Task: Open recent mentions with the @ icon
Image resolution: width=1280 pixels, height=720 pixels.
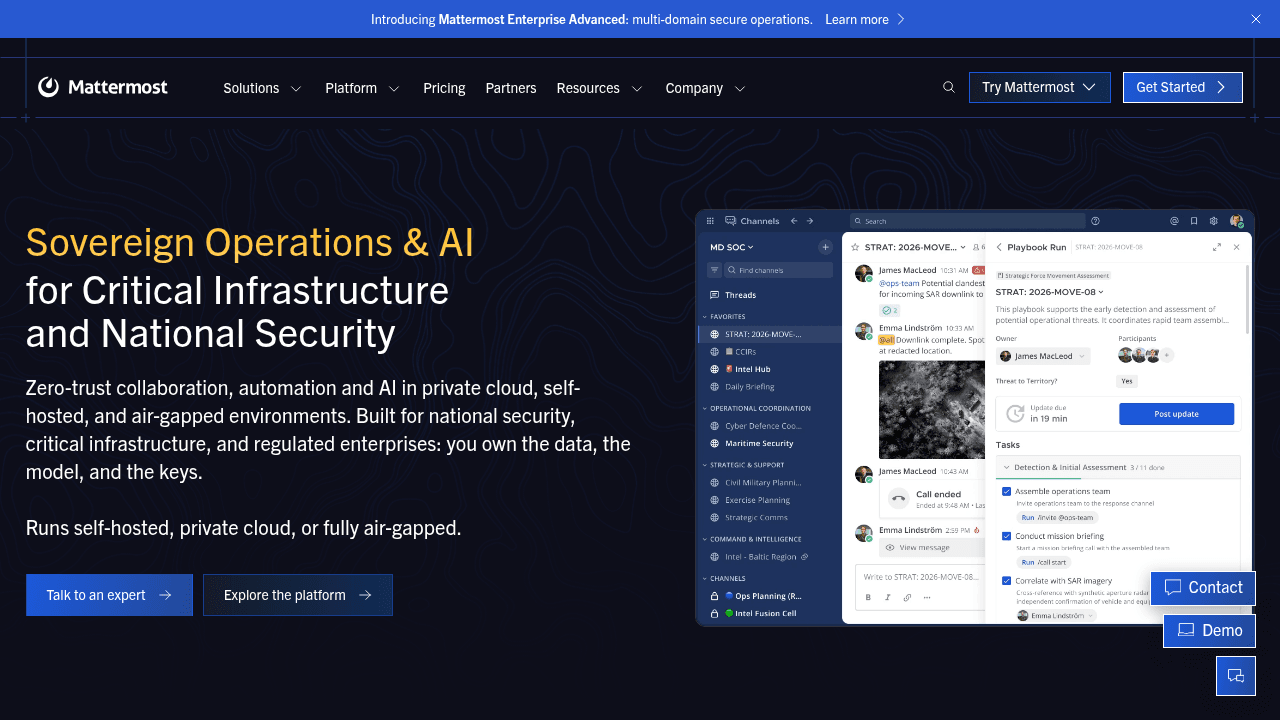Action: [x=1175, y=221]
